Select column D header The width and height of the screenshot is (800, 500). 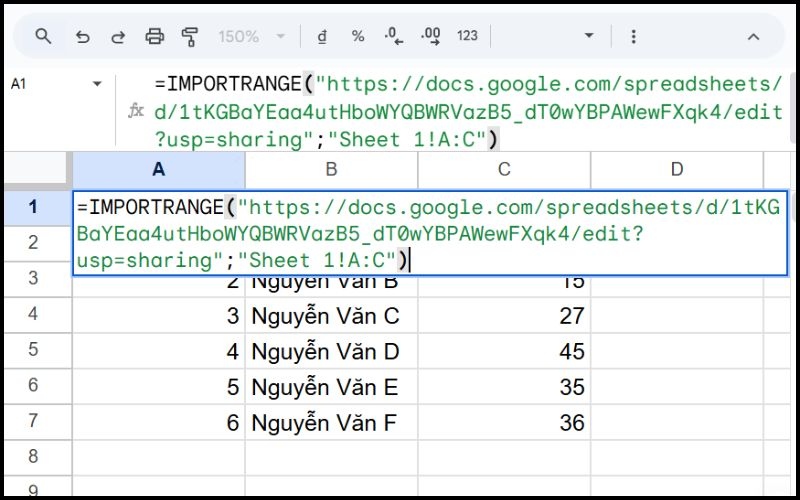(x=676, y=169)
